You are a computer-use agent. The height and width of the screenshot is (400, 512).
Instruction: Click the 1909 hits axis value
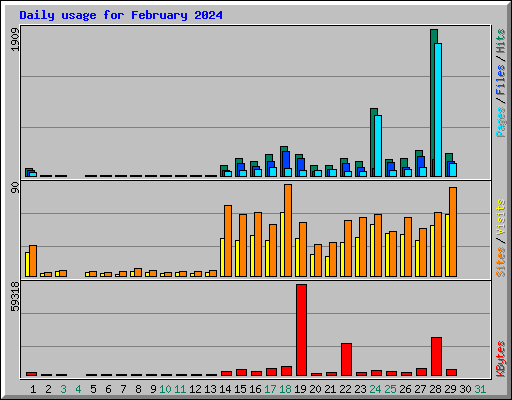(15, 40)
